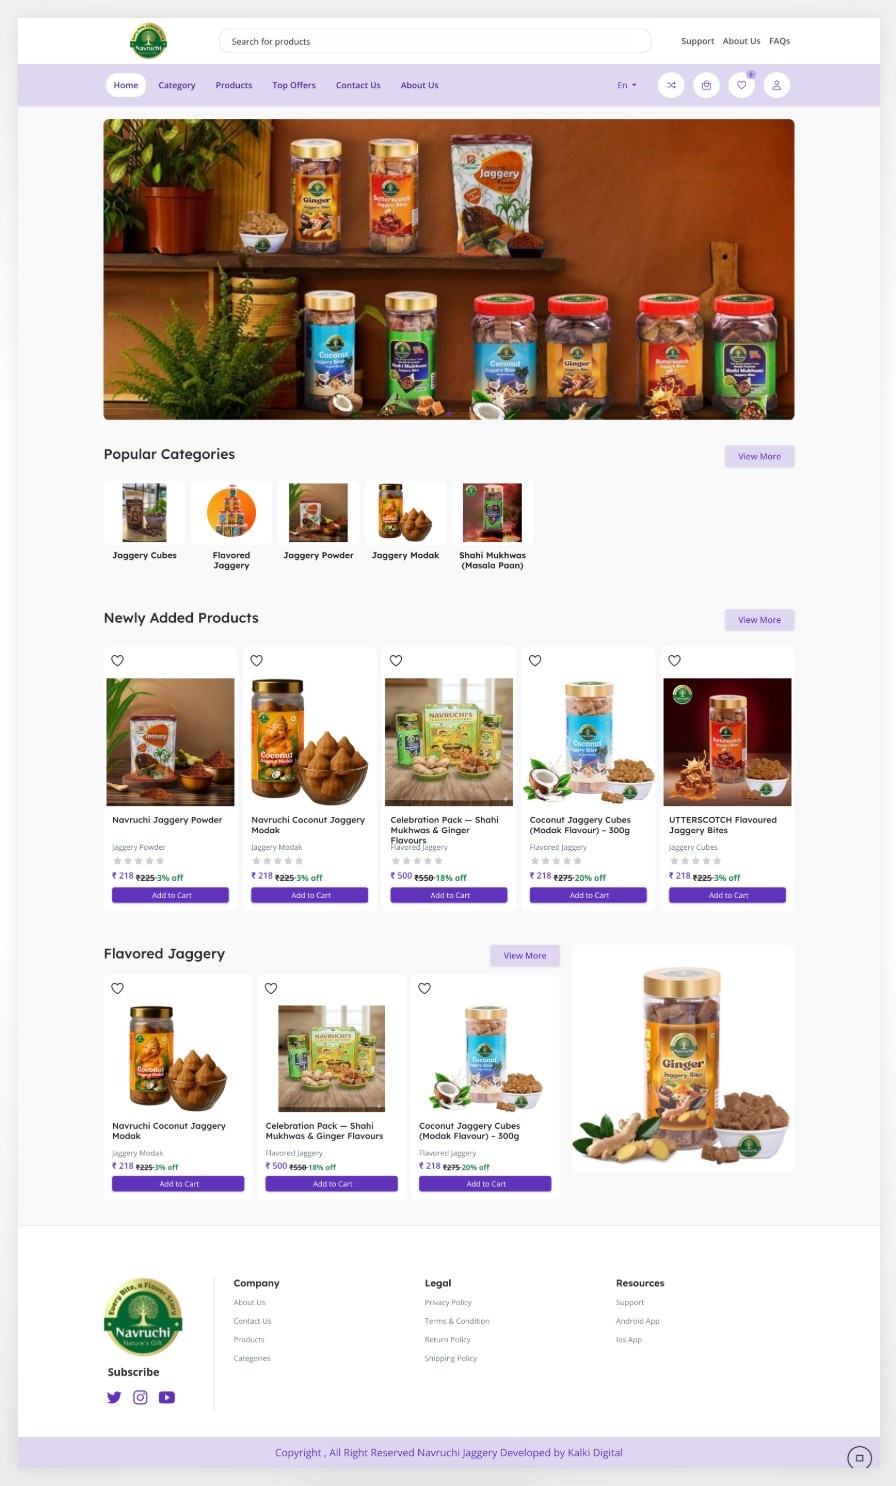896x1486 pixels.
Task: Open the Instagram icon in footer
Action: [140, 1397]
